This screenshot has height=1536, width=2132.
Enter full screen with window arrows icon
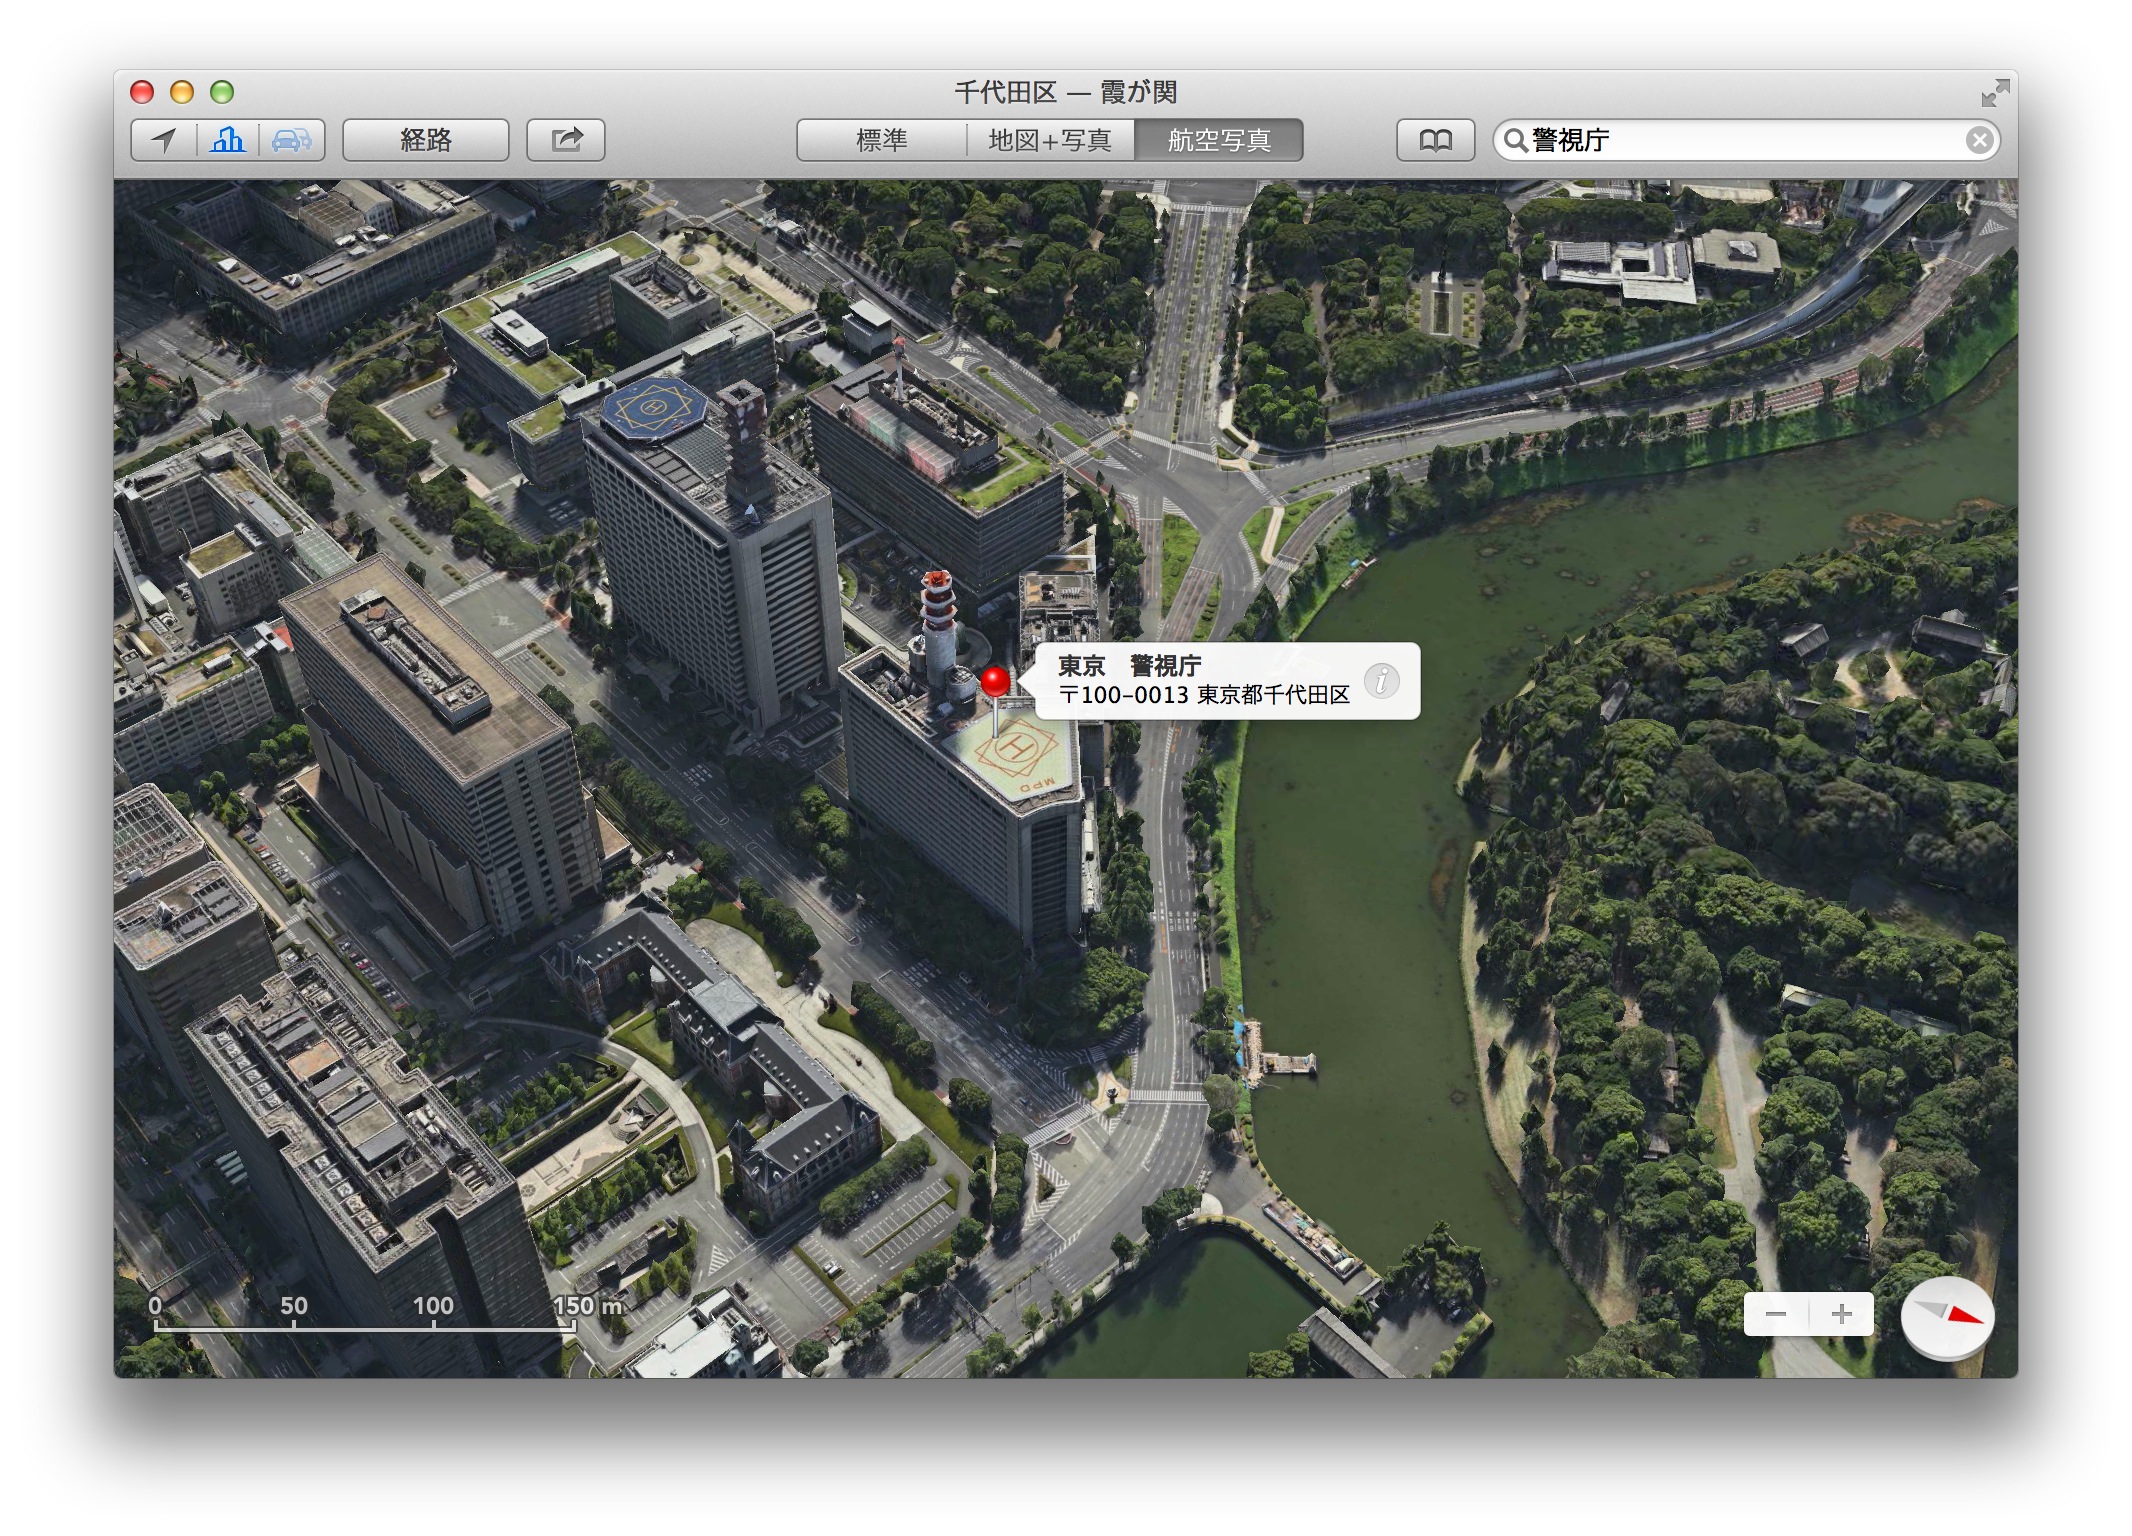(1994, 93)
